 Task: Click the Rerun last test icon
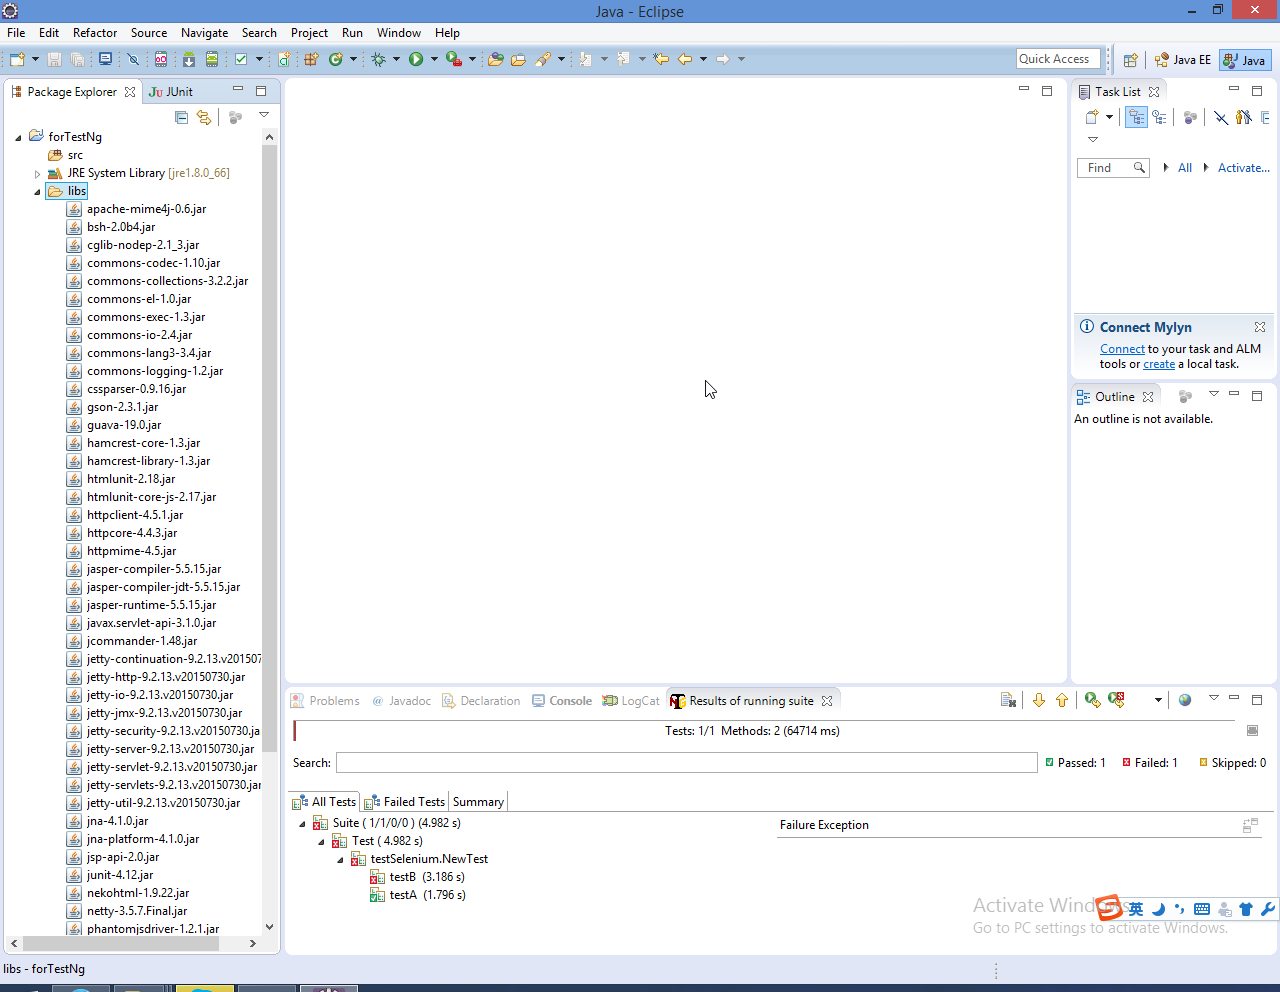1092,700
